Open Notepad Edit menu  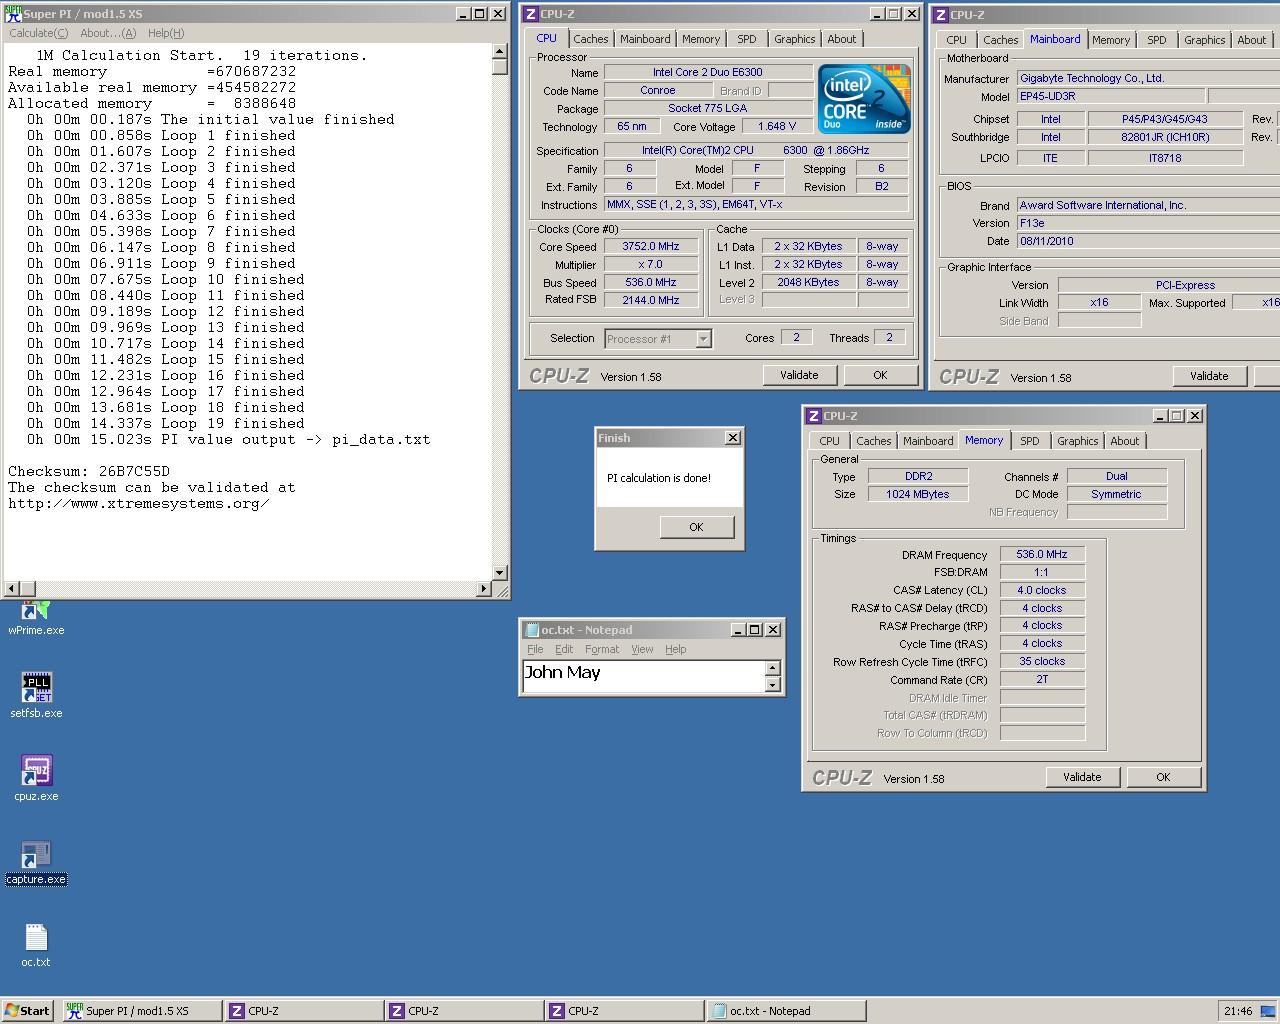[x=564, y=649]
